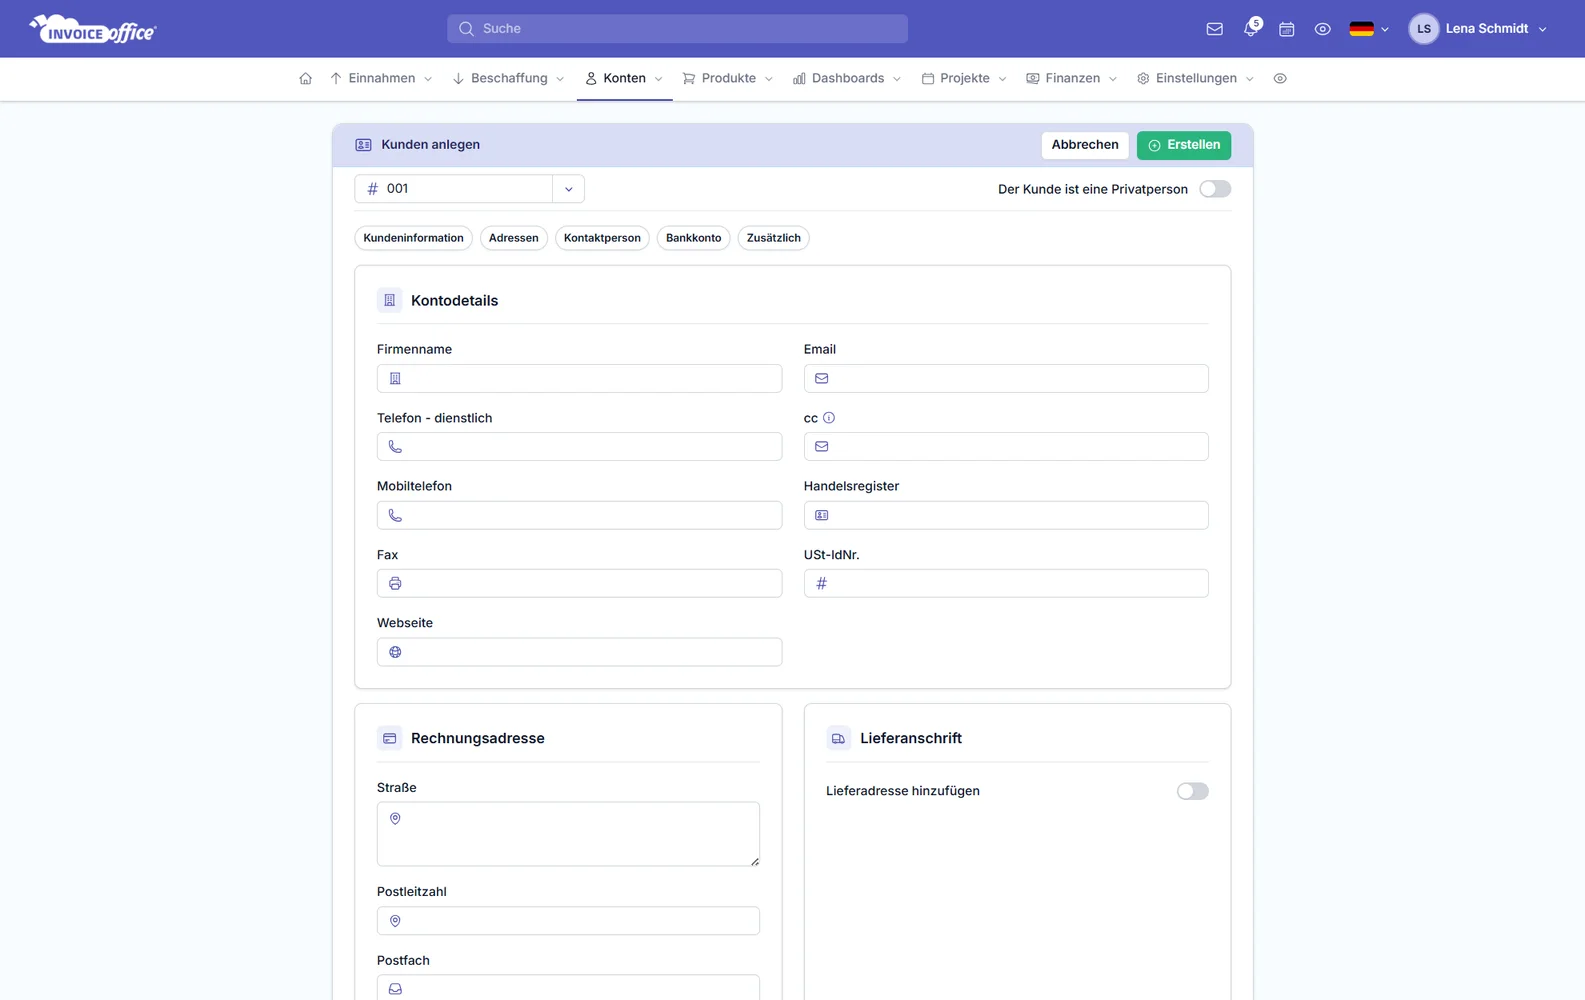Click the phone icon in Mobiltelefon field
This screenshot has width=1585, height=1000.
(x=395, y=515)
